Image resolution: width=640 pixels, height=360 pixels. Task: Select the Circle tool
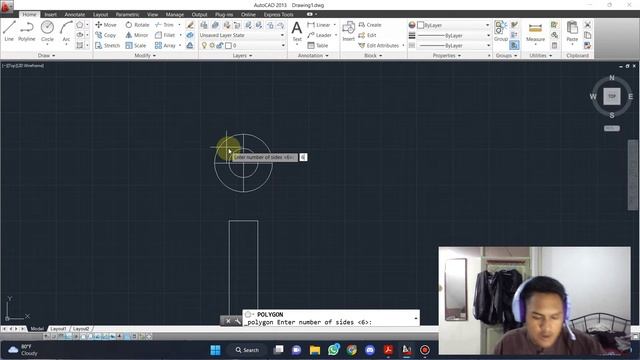click(47, 31)
